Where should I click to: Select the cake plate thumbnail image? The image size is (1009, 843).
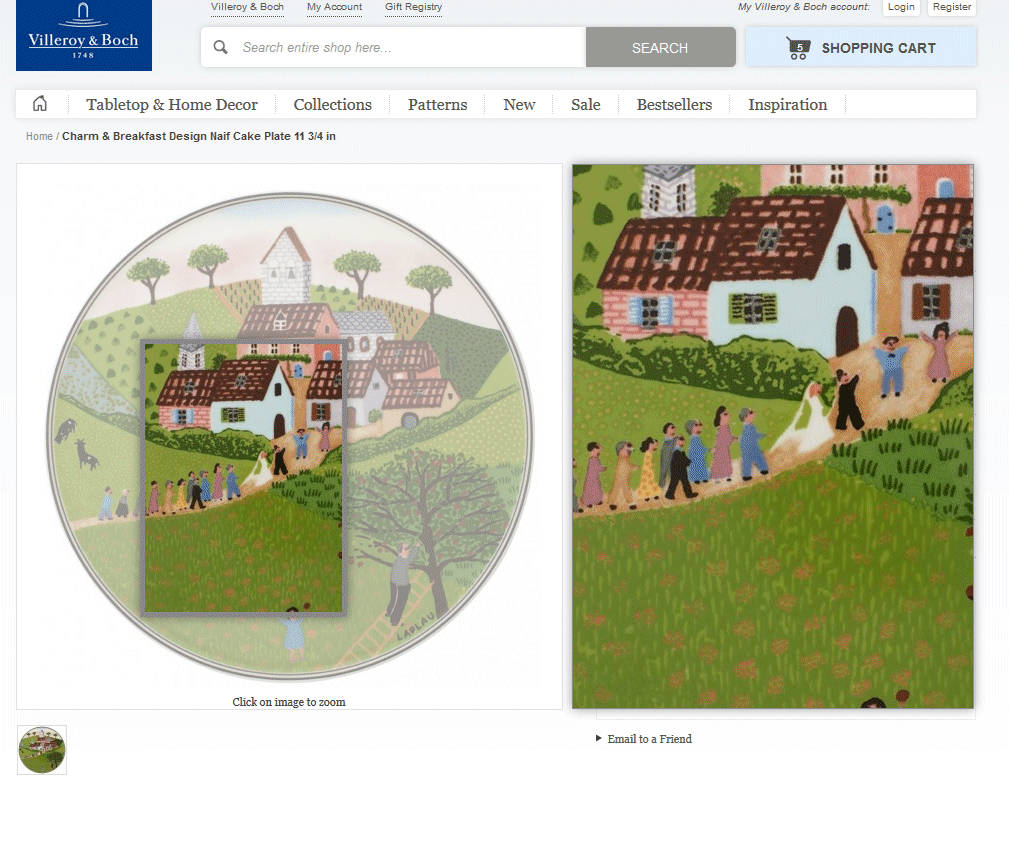[42, 750]
